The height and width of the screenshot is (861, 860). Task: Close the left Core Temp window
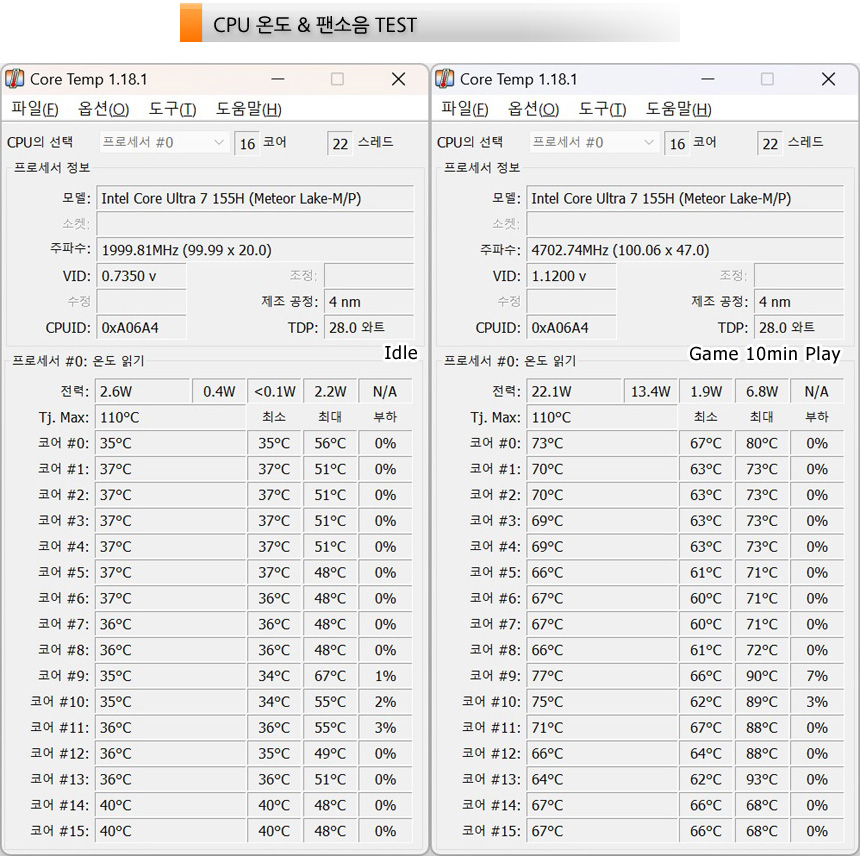coord(399,79)
